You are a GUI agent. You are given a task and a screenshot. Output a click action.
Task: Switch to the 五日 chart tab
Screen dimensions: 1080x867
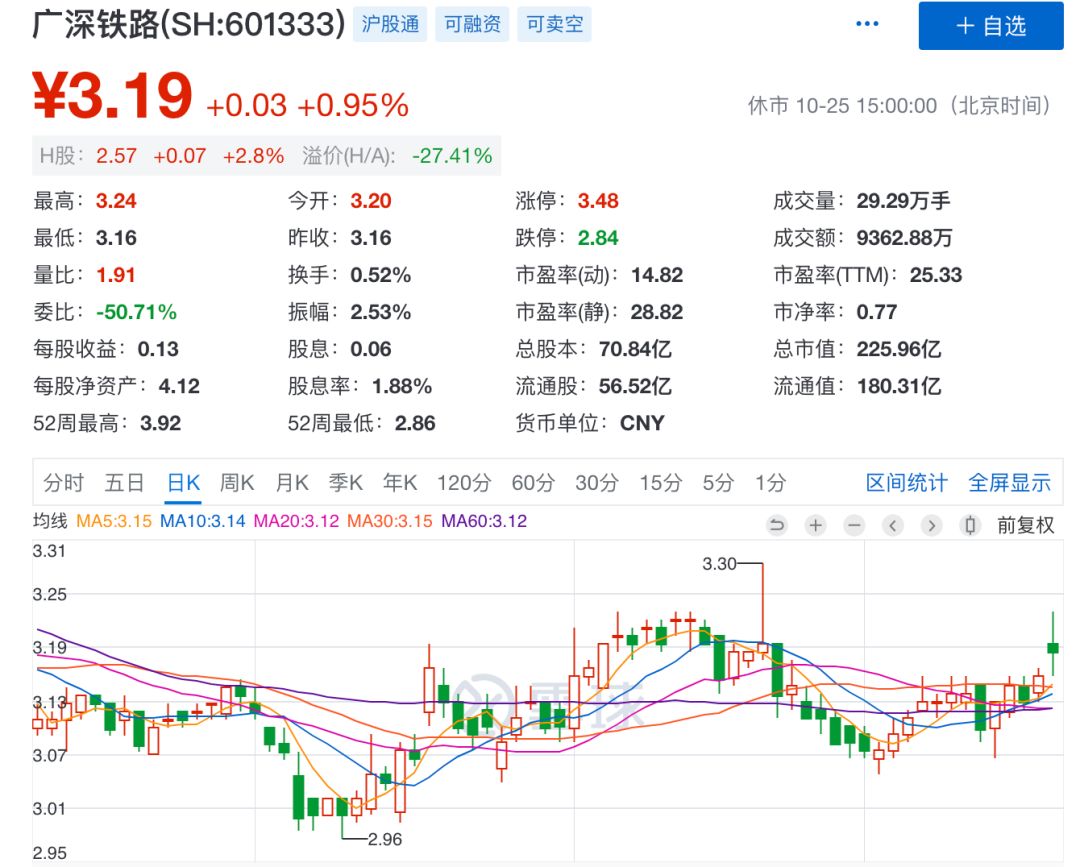click(x=124, y=483)
